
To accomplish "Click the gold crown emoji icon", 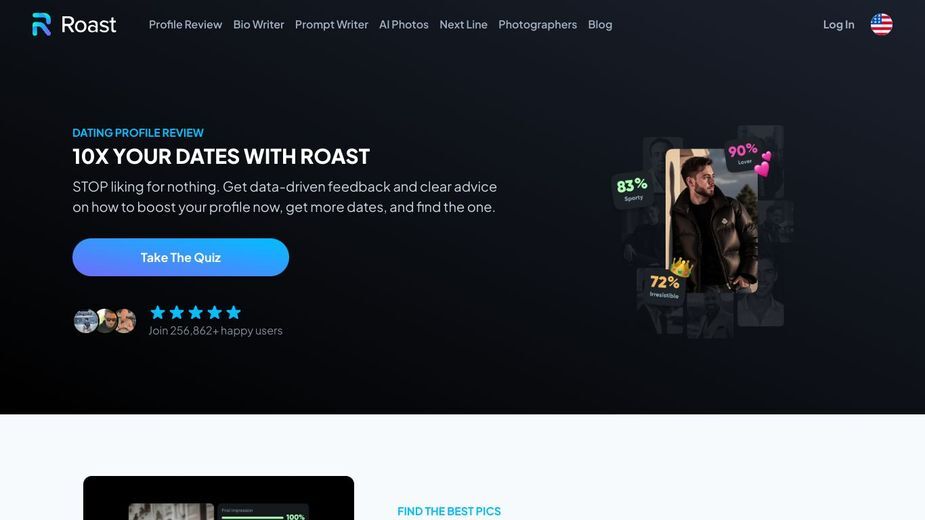I will pos(681,267).
